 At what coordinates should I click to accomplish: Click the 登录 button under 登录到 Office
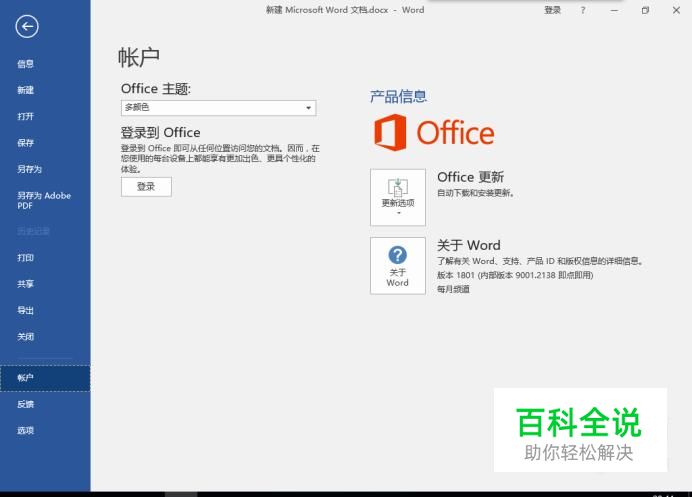pyautogui.click(x=146, y=187)
